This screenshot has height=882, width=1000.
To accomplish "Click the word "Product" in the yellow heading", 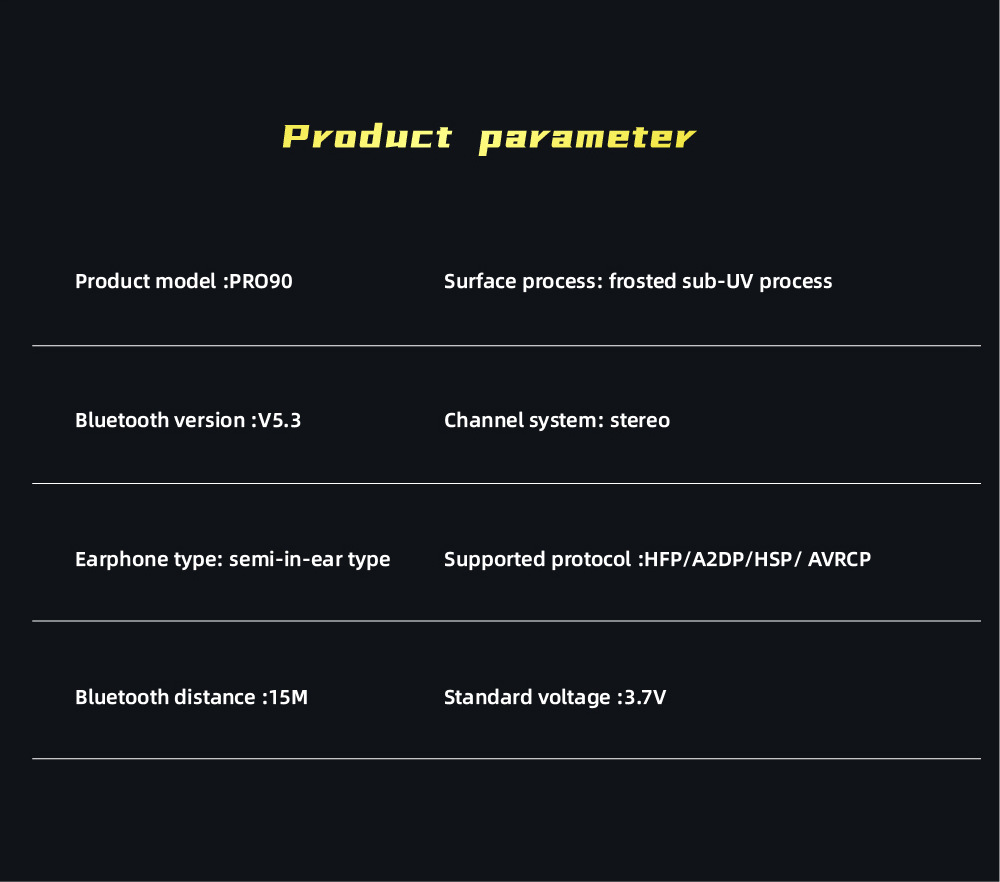I will [367, 137].
